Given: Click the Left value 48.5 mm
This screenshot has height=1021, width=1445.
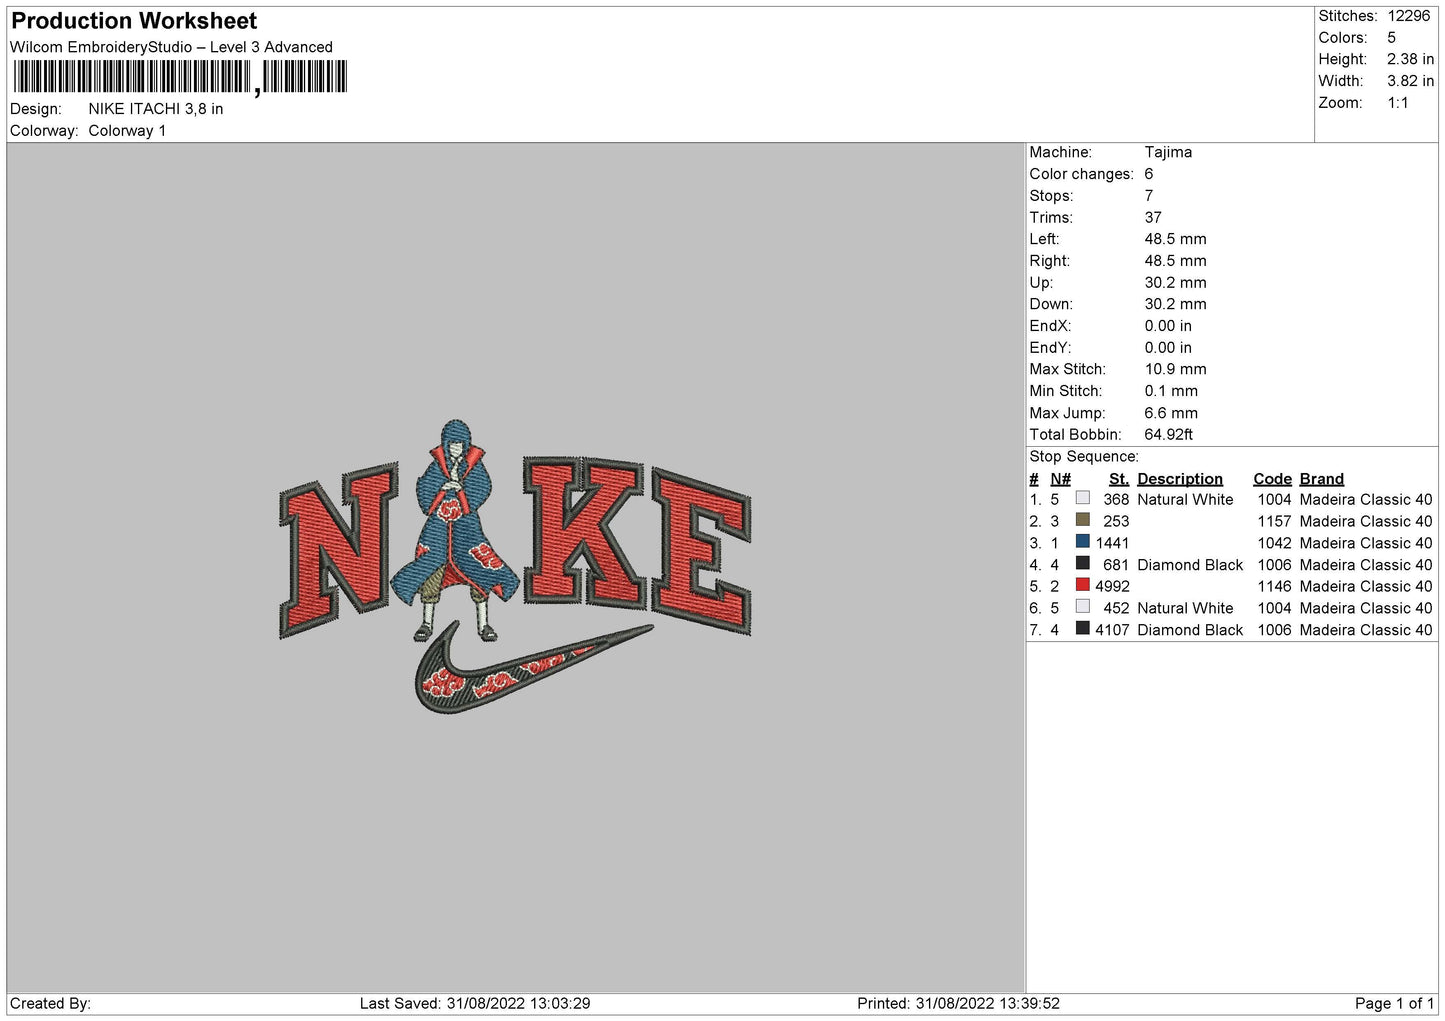Looking at the screenshot, I should coord(1175,239).
